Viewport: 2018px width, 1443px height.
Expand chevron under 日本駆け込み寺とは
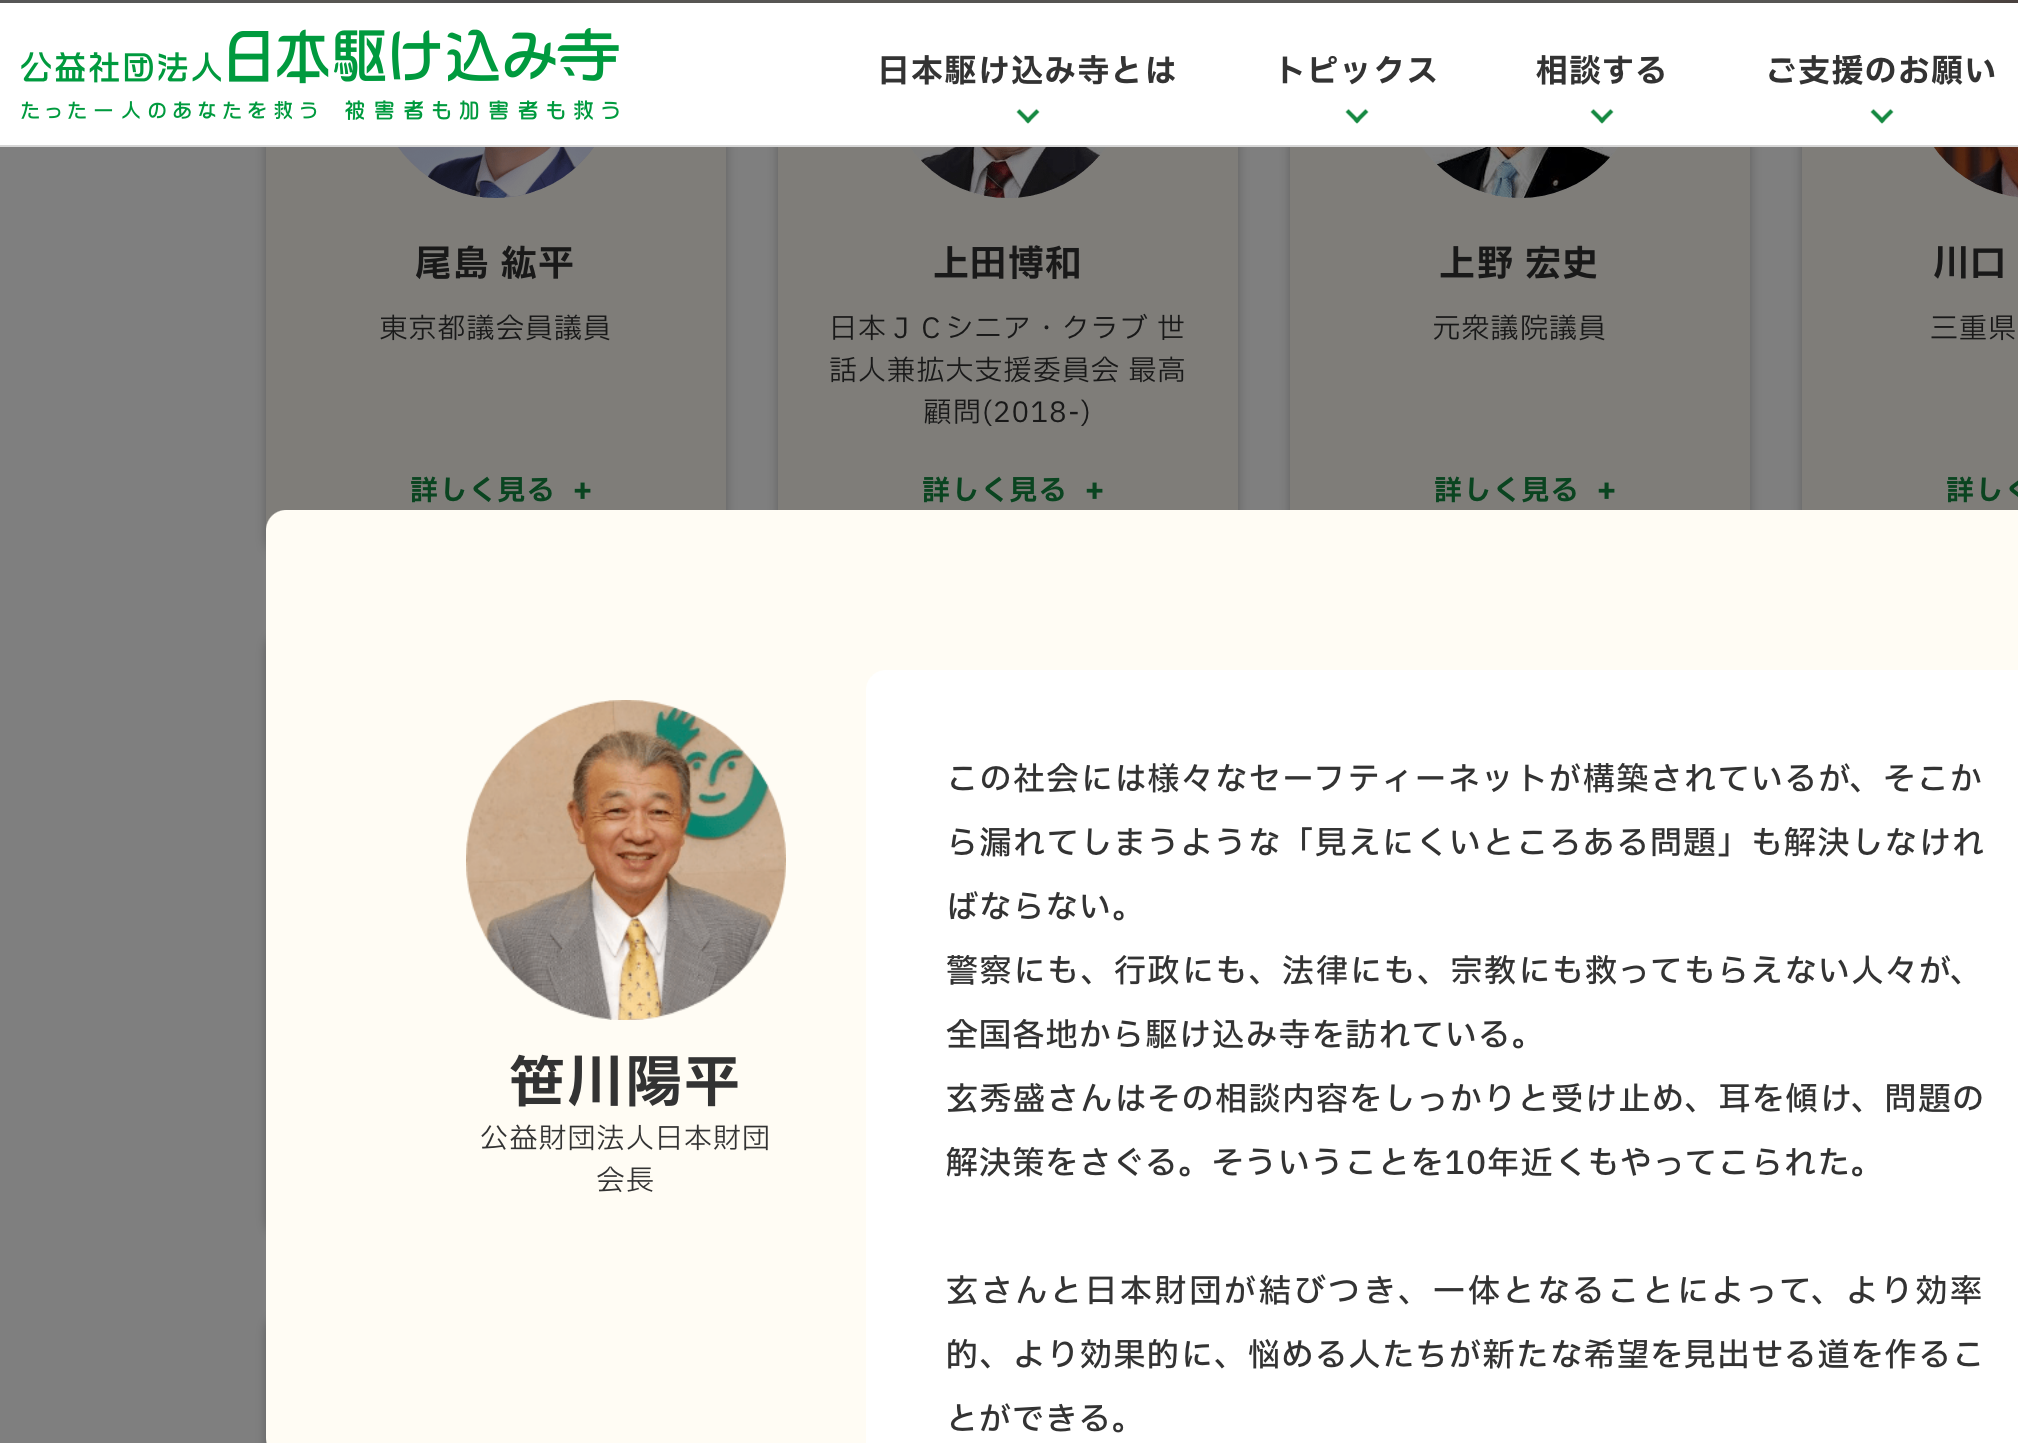(1027, 116)
